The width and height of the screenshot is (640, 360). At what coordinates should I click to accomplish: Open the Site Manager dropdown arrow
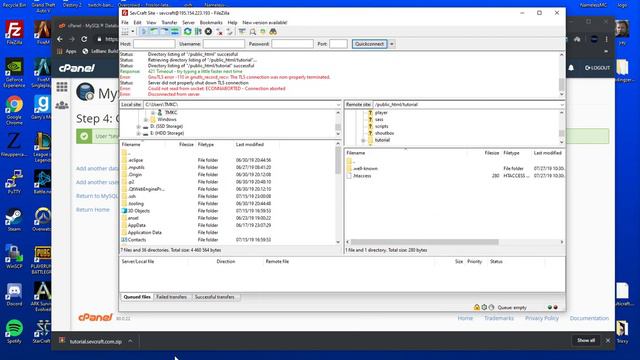pos(133,32)
